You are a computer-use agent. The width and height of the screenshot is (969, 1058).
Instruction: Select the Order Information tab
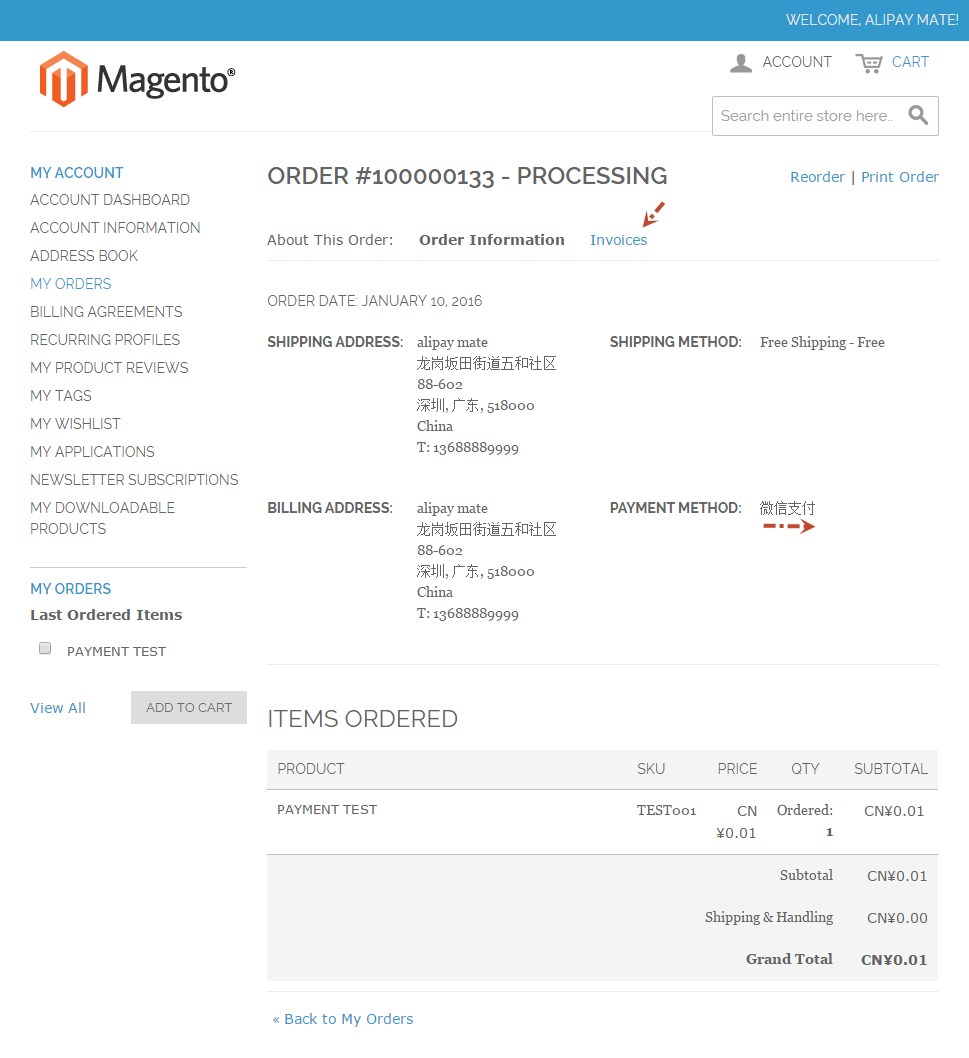[x=491, y=240]
